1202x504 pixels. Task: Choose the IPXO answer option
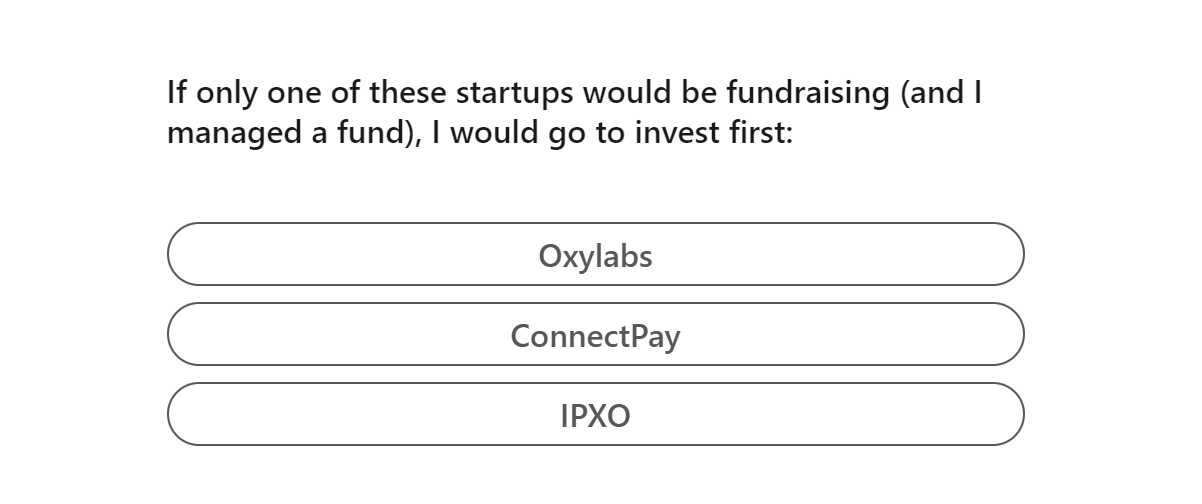(595, 415)
